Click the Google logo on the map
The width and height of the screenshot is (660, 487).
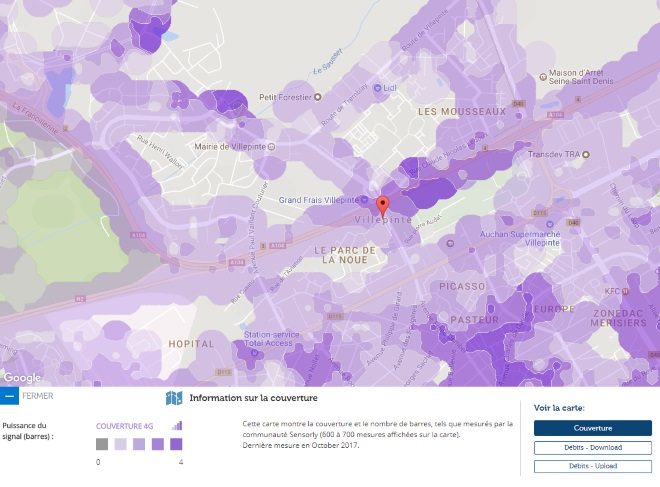coord(22,378)
